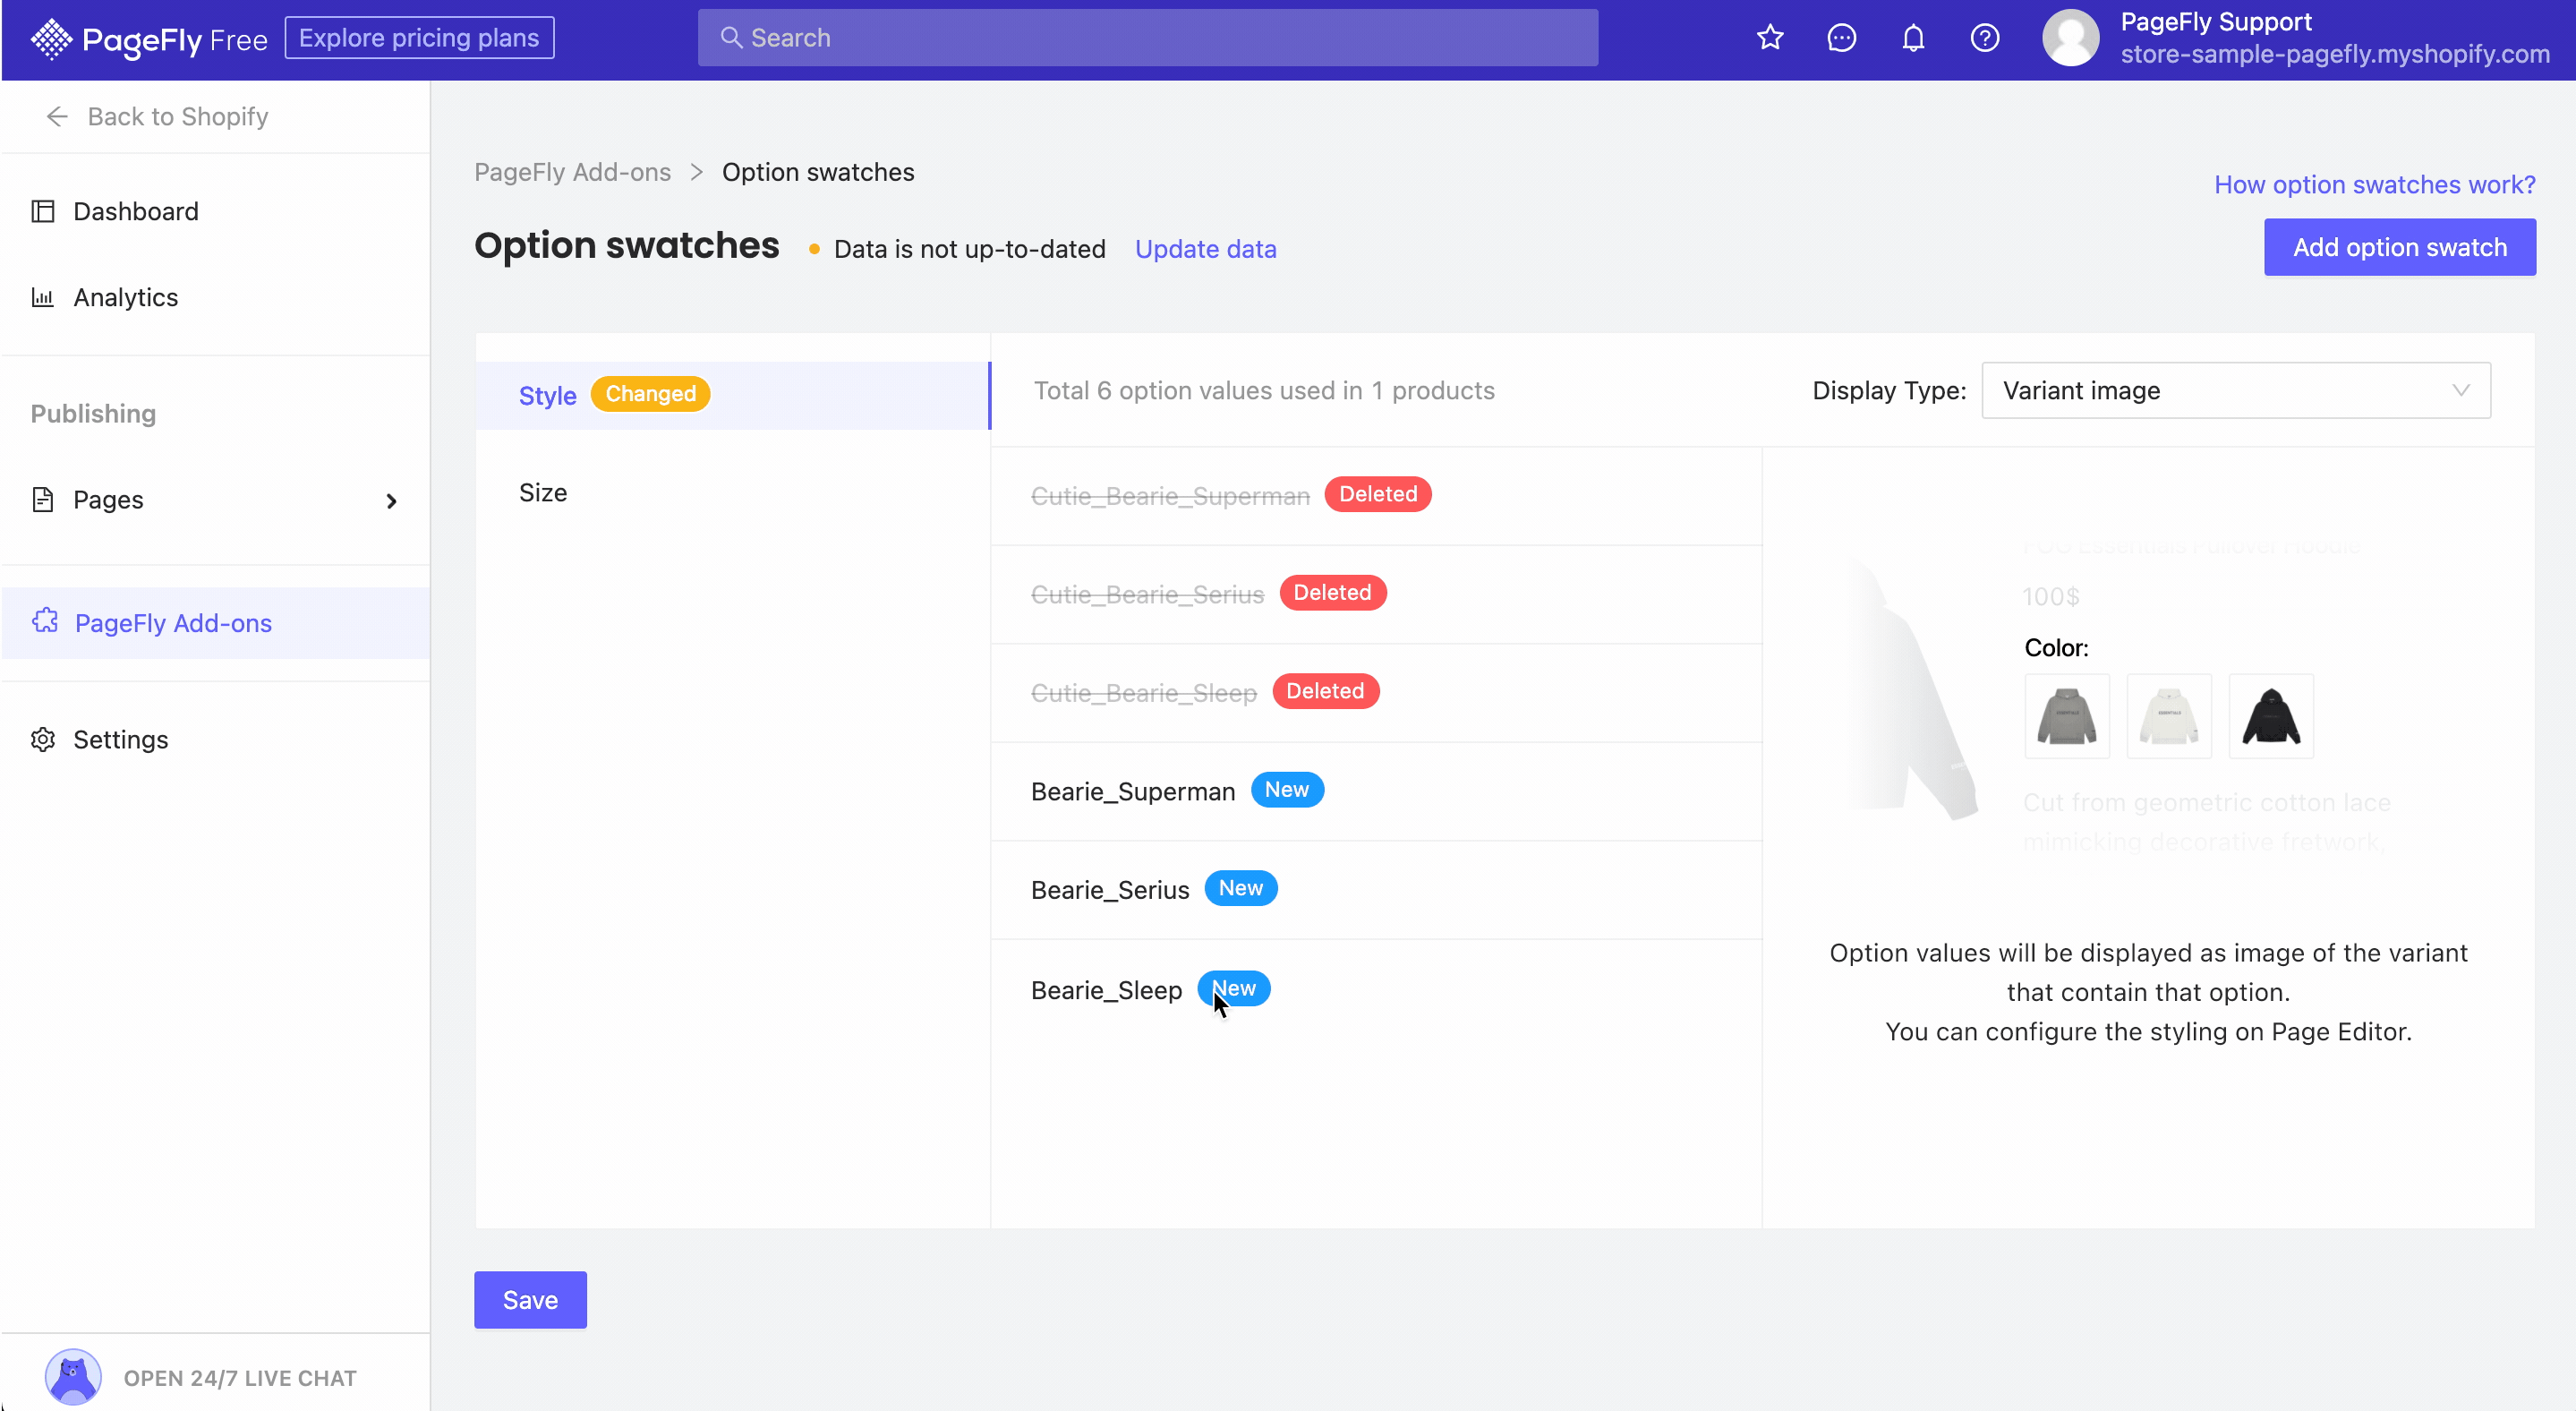Click Explore pricing plans button

[419, 38]
